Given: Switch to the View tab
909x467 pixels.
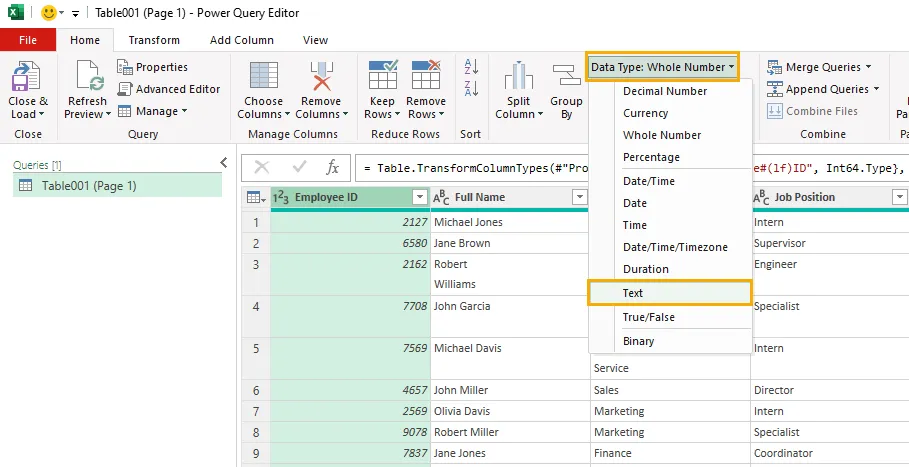Looking at the screenshot, I should click(x=315, y=40).
